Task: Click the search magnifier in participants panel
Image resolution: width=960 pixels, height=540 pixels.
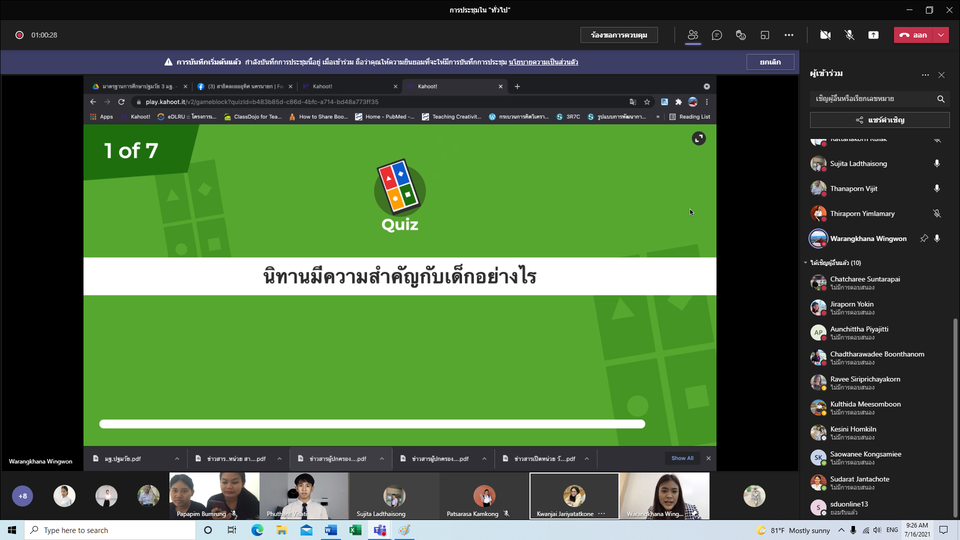Action: tap(940, 99)
